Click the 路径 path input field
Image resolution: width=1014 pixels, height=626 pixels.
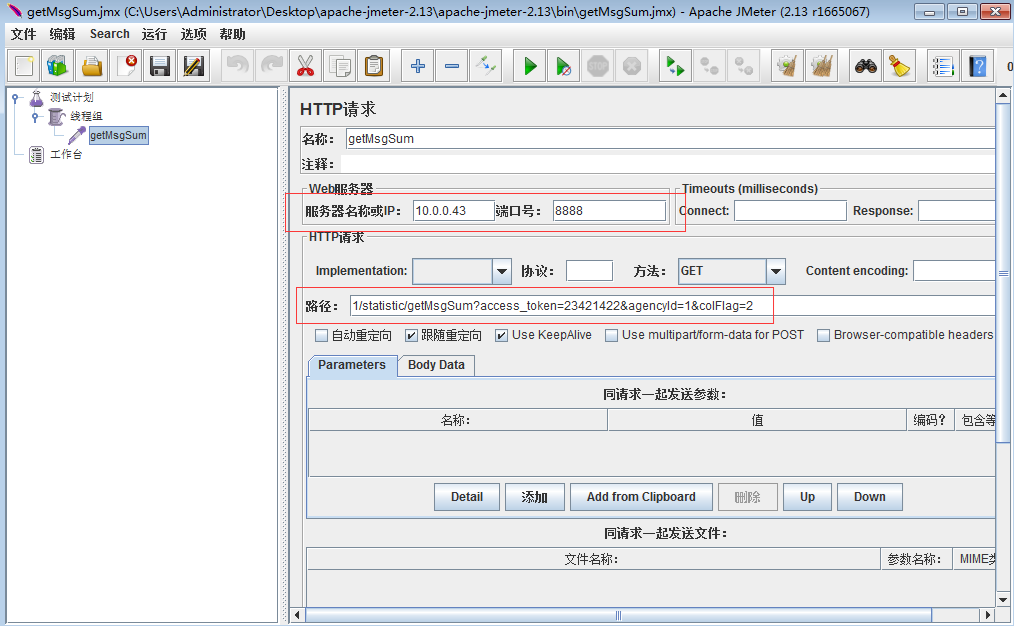pyautogui.click(x=672, y=306)
